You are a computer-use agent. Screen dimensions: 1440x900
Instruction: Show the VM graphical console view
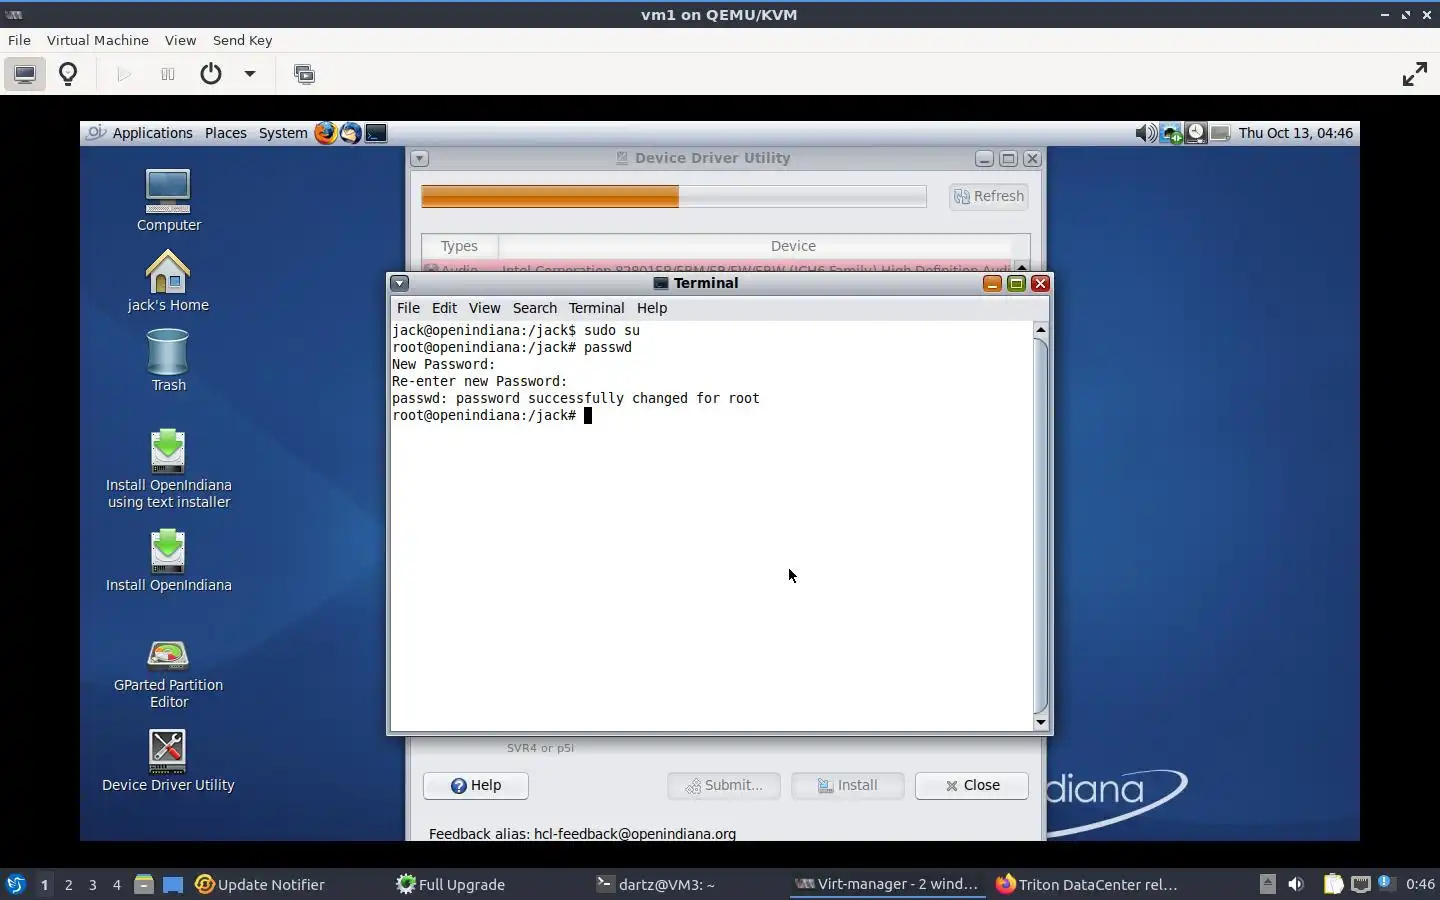click(25, 74)
